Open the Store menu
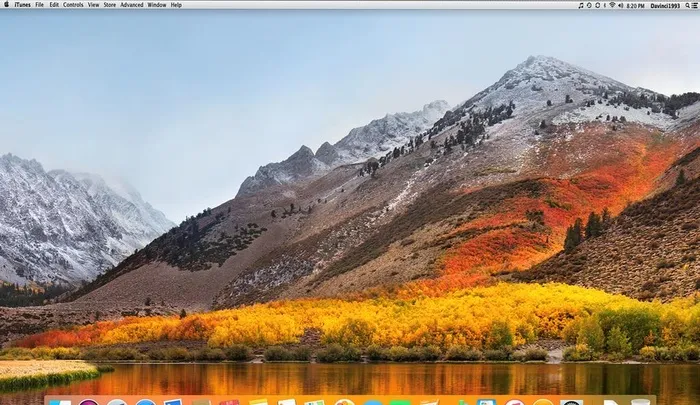700x405 pixels. 110,5
